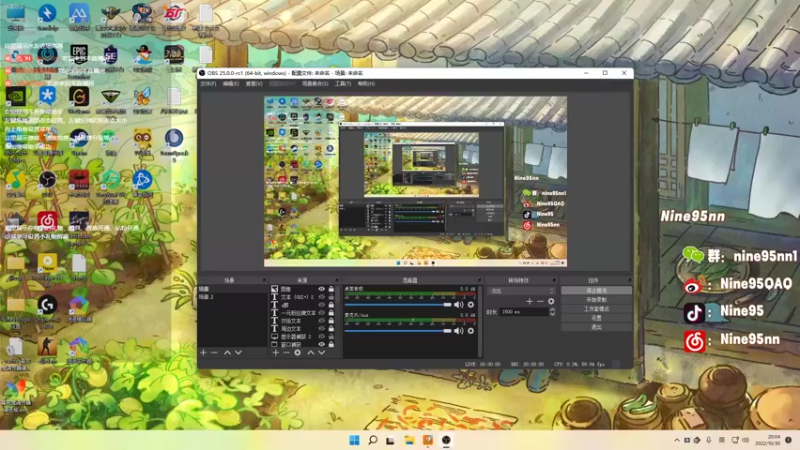
Task: Open 桌面音频 audio settings gear
Action: 471,305
